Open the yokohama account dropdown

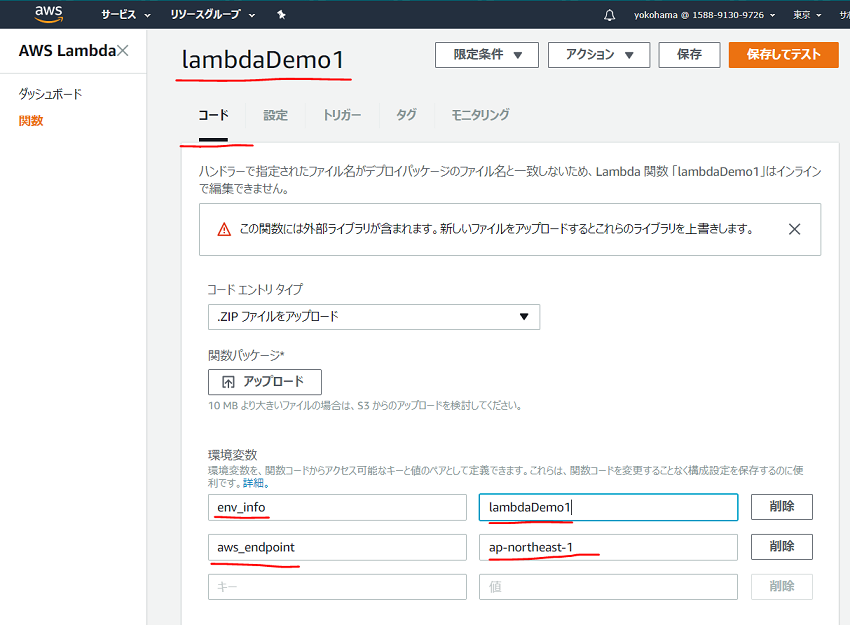click(705, 15)
